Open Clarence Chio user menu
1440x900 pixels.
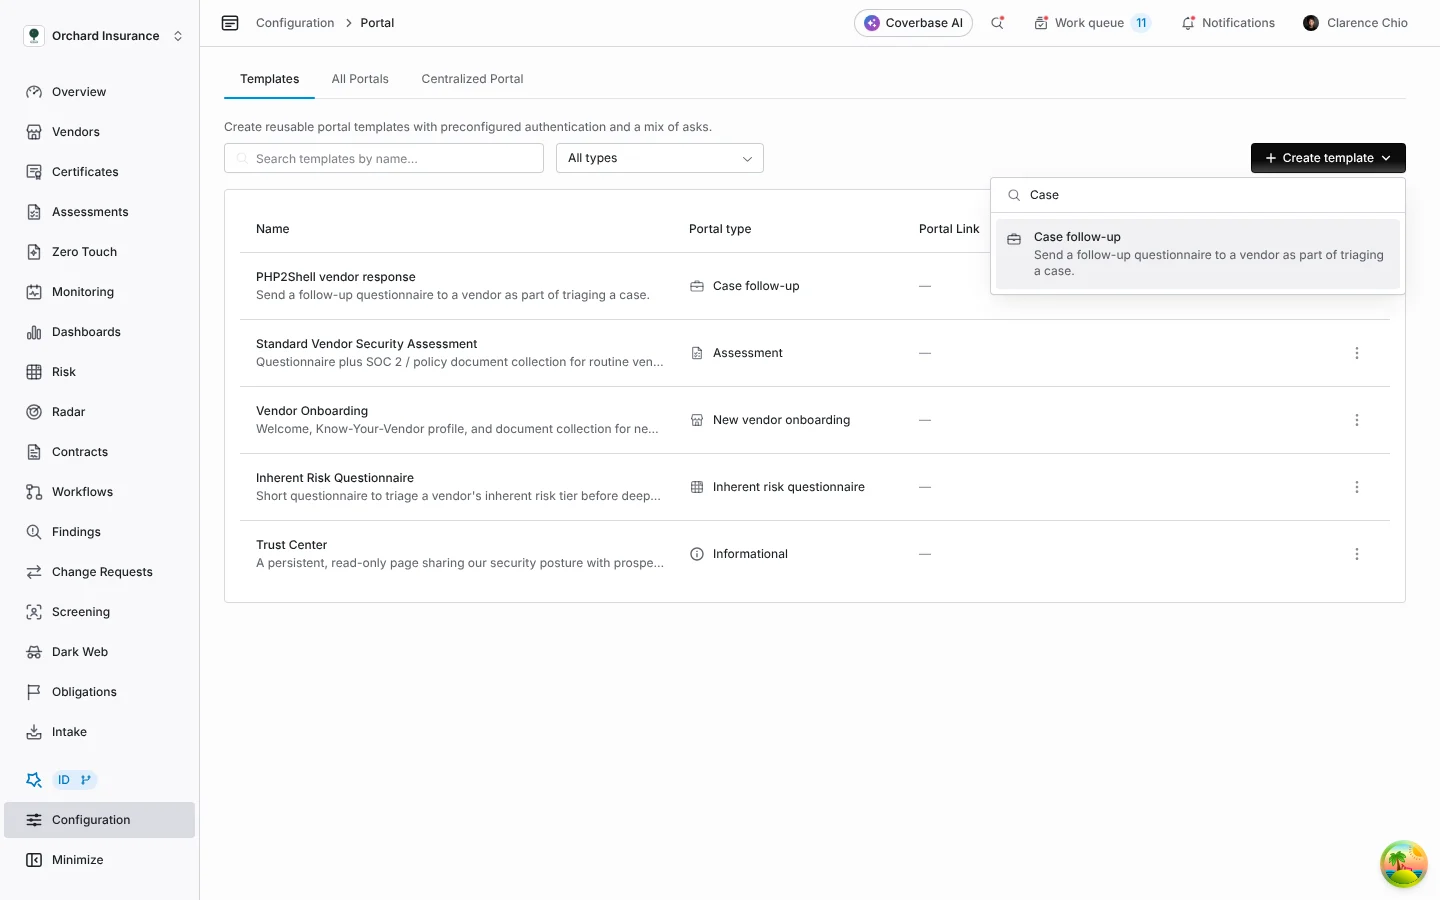tap(1355, 23)
